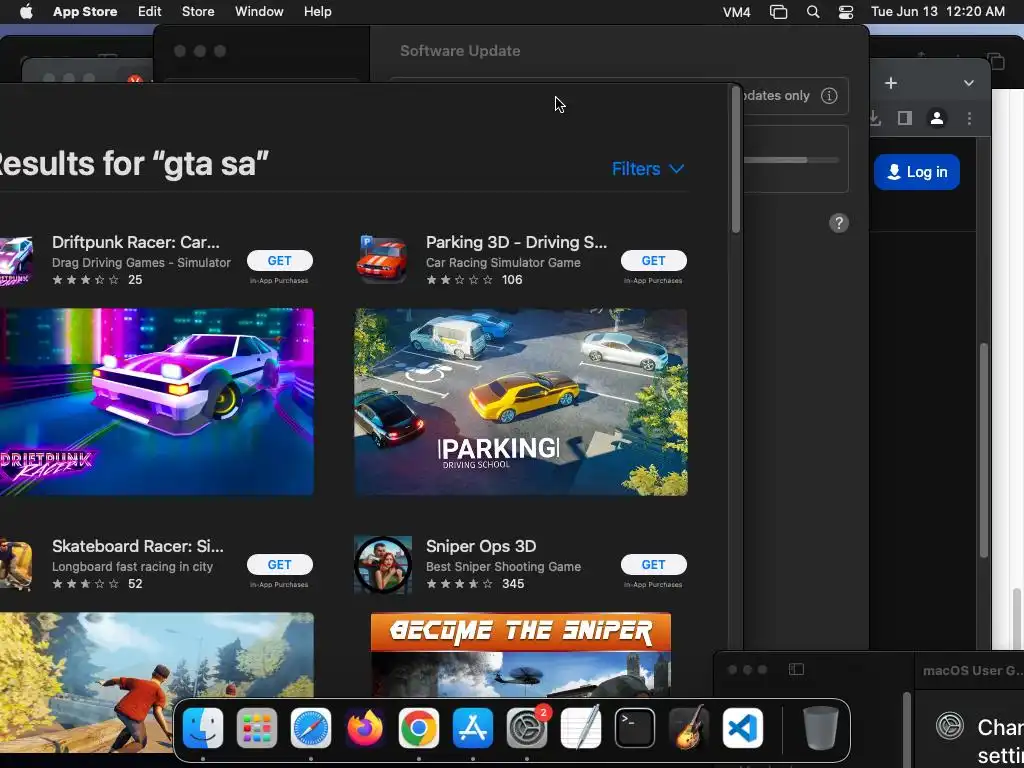
Task: Open the Driftpunk Racer screenshot preview
Action: (157, 402)
